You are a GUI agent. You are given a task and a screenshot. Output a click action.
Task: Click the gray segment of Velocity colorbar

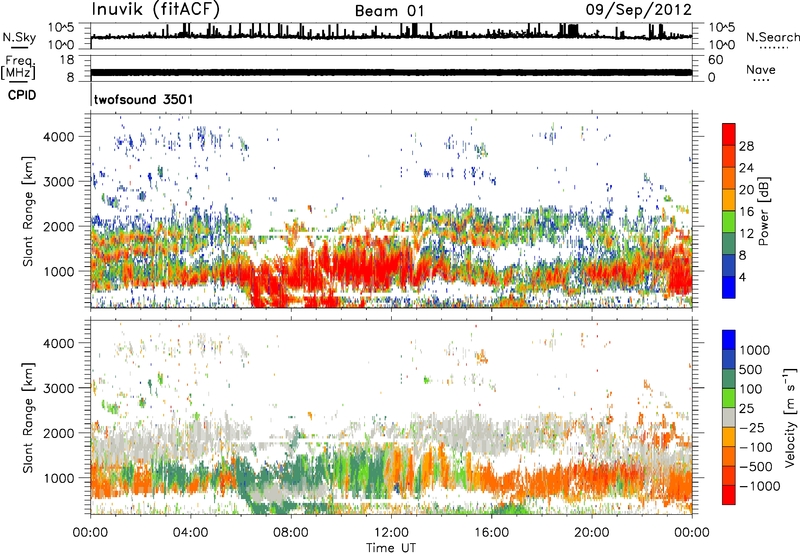[729, 418]
